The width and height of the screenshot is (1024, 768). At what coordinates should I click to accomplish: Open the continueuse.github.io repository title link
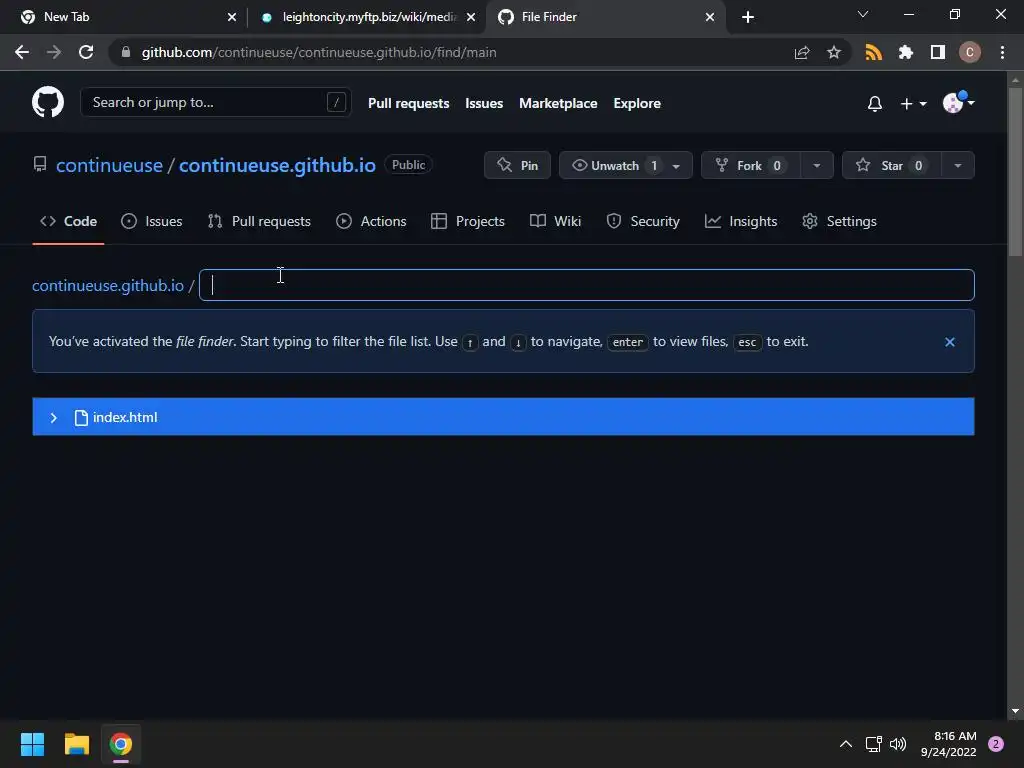277,165
